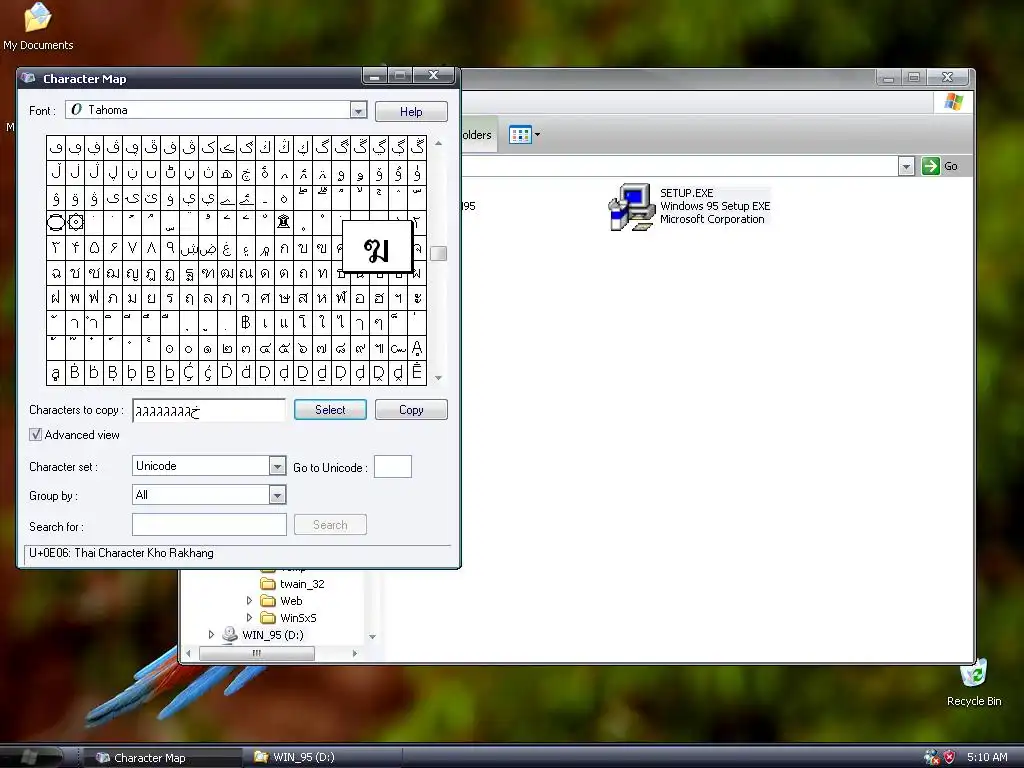Image resolution: width=1024 pixels, height=768 pixels.
Task: Click the Windows Start button
Action: tap(31, 757)
